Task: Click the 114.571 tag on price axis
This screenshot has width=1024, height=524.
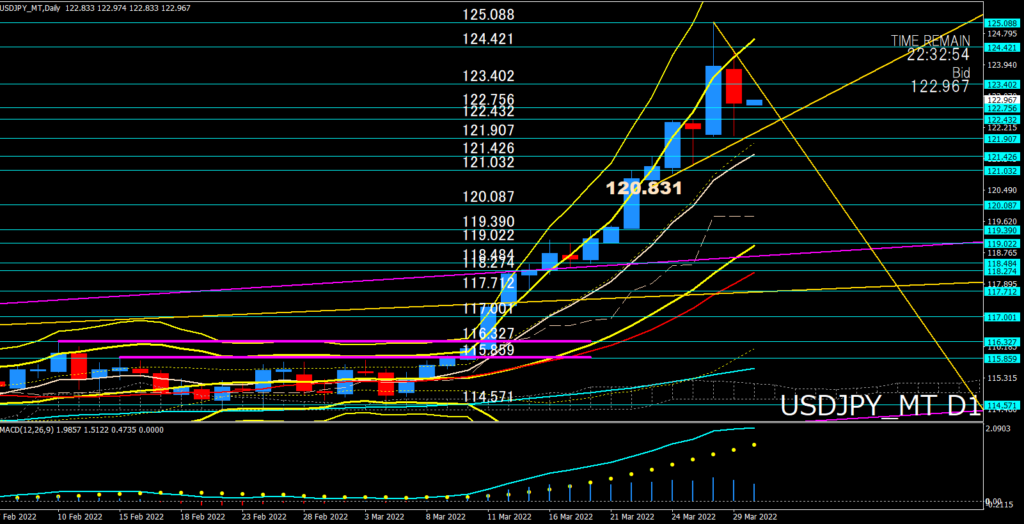Action: 1002,406
